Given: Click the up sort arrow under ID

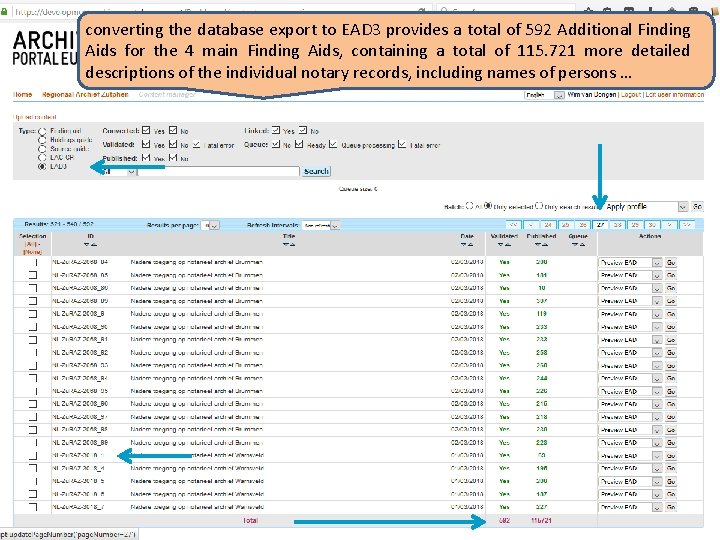Looking at the screenshot, I should tap(94, 245).
